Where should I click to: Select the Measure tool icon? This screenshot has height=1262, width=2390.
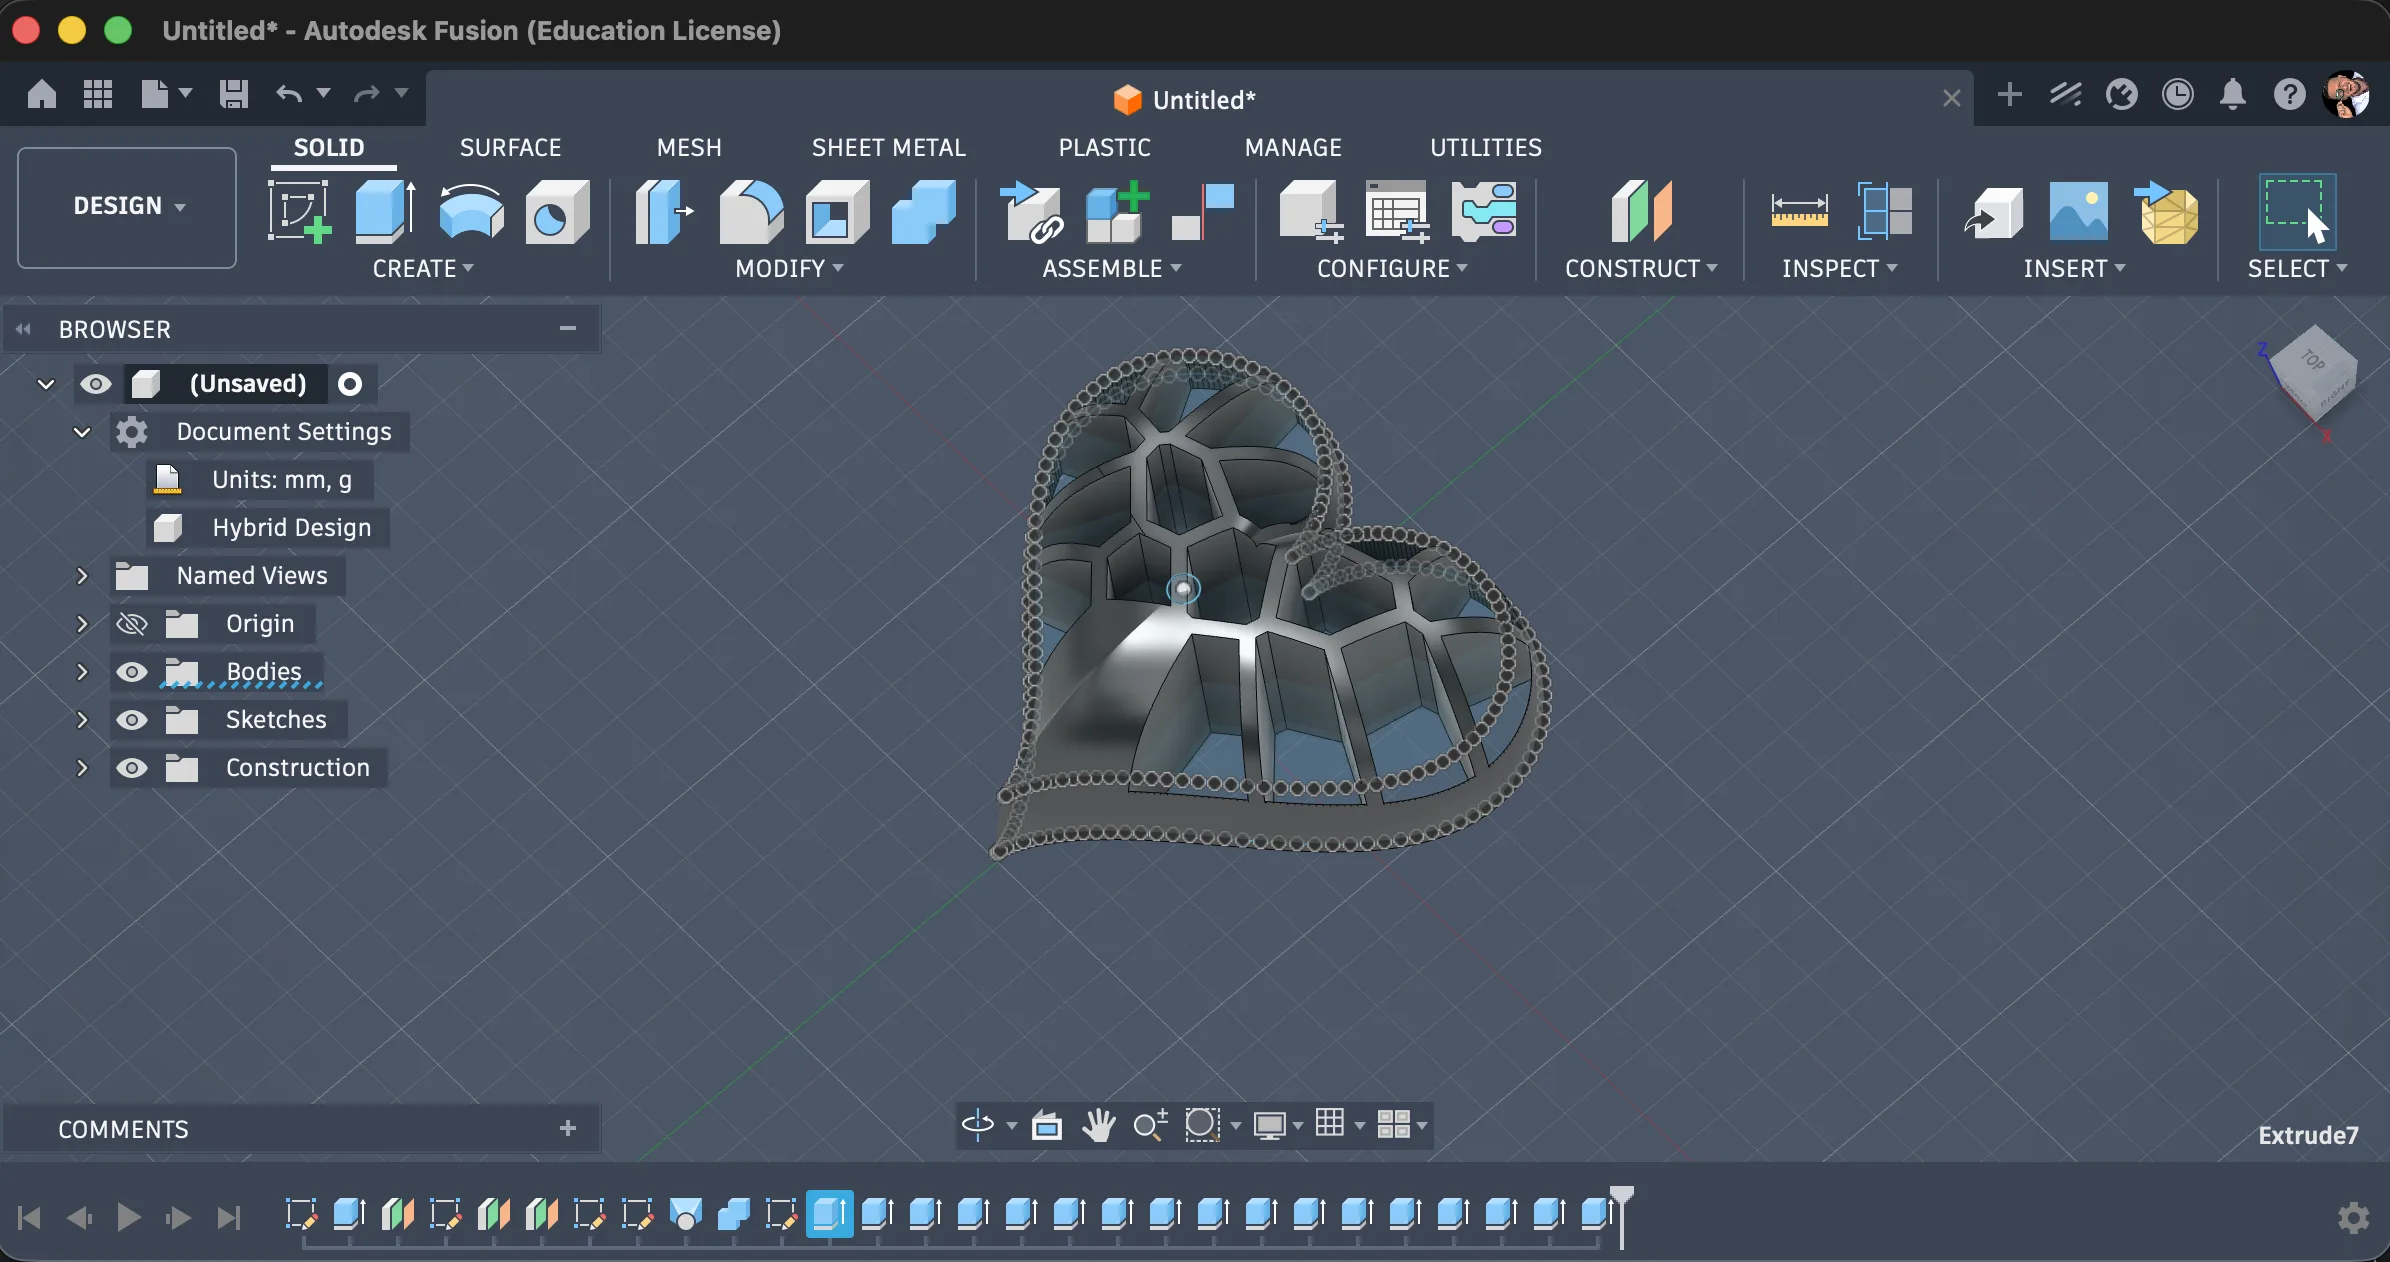[x=1799, y=211]
